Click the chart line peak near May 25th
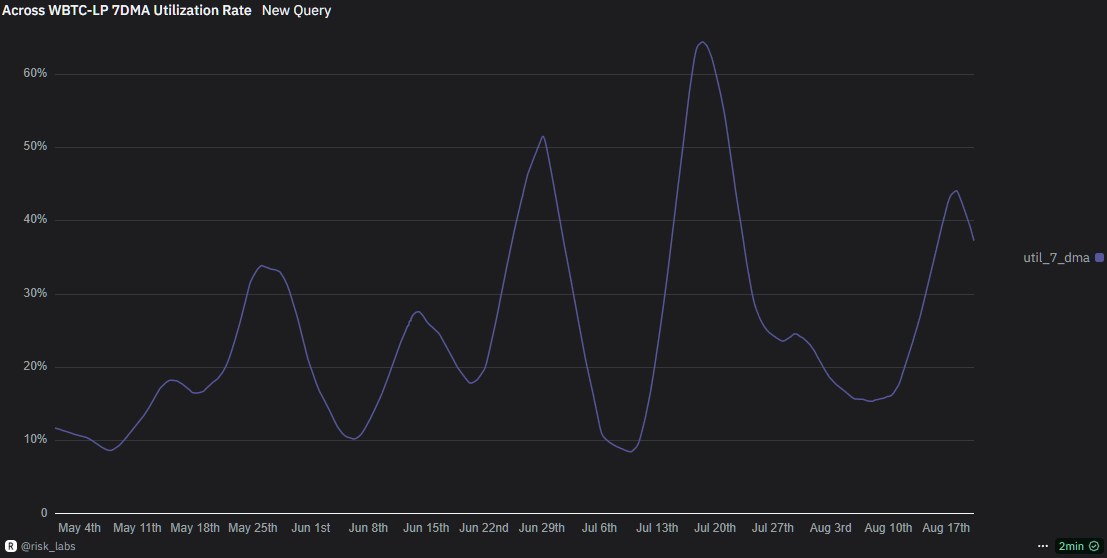This screenshot has width=1107, height=558. [261, 265]
